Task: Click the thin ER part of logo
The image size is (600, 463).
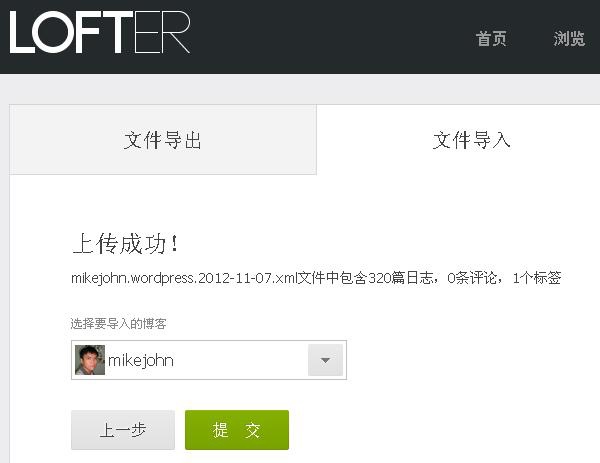Action: [x=162, y=32]
